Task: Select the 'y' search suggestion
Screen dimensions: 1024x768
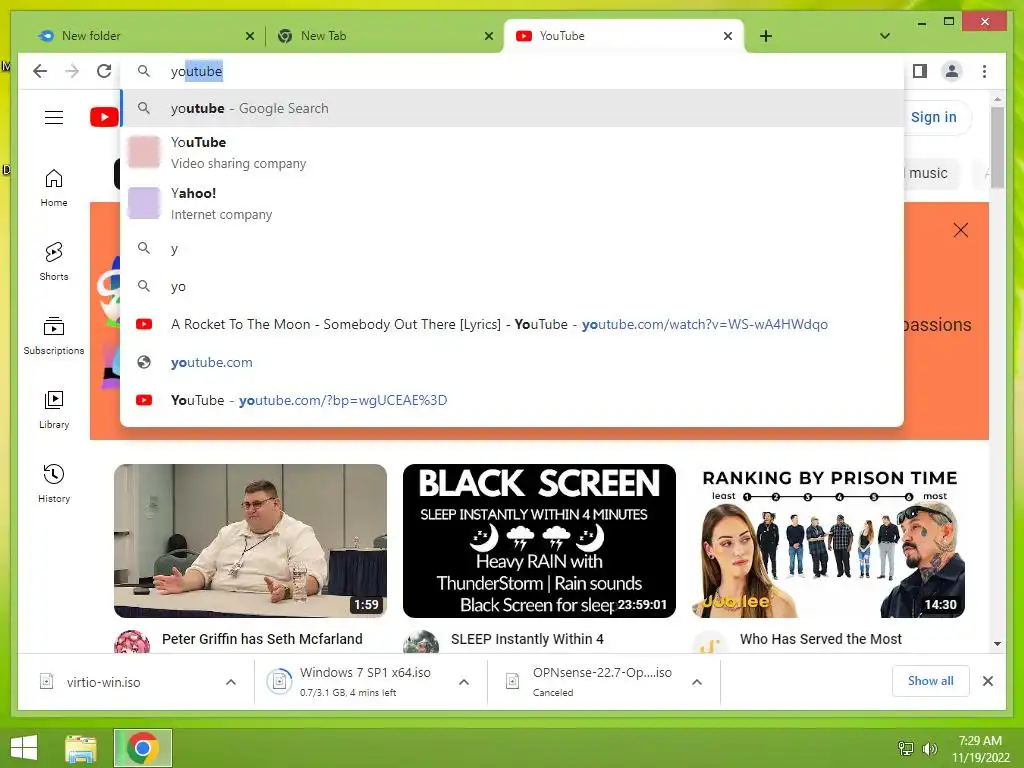Action: click(512, 249)
